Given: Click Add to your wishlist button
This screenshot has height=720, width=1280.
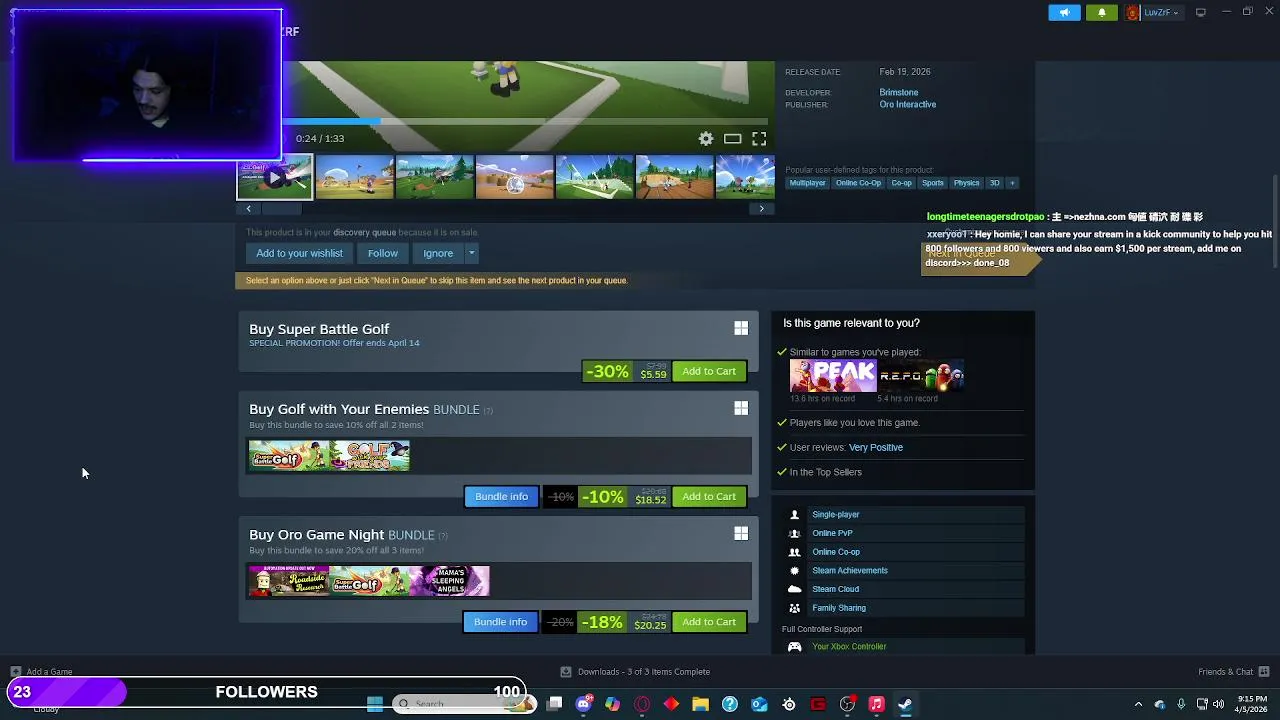Looking at the screenshot, I should pyautogui.click(x=299, y=253).
